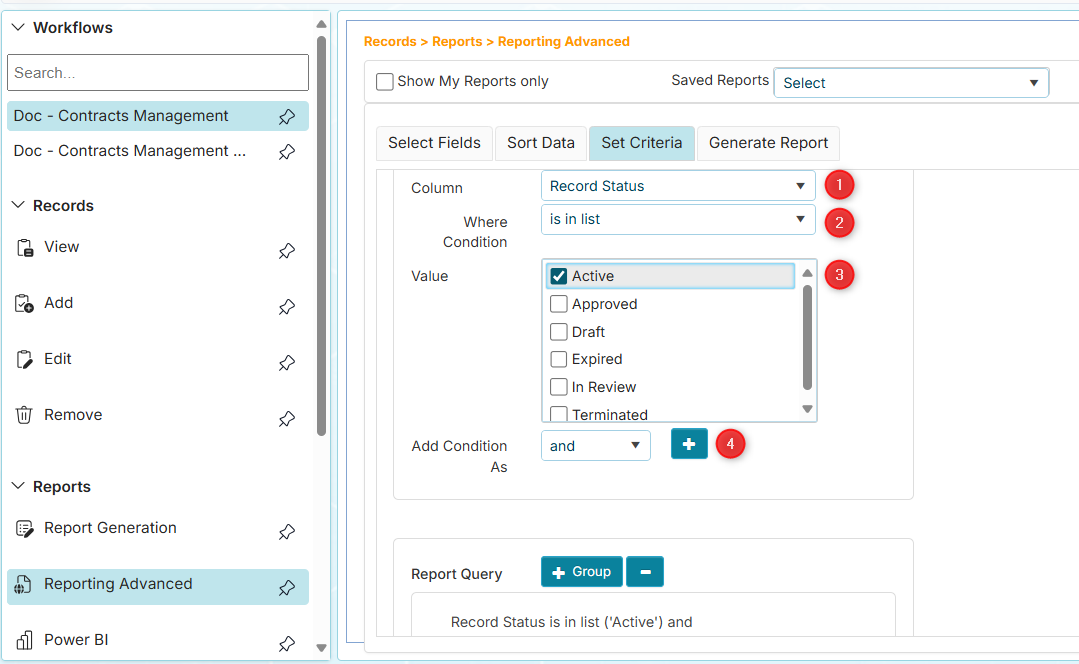1079x664 pixels.
Task: Click the Power BI chart icon
Action: (25, 640)
